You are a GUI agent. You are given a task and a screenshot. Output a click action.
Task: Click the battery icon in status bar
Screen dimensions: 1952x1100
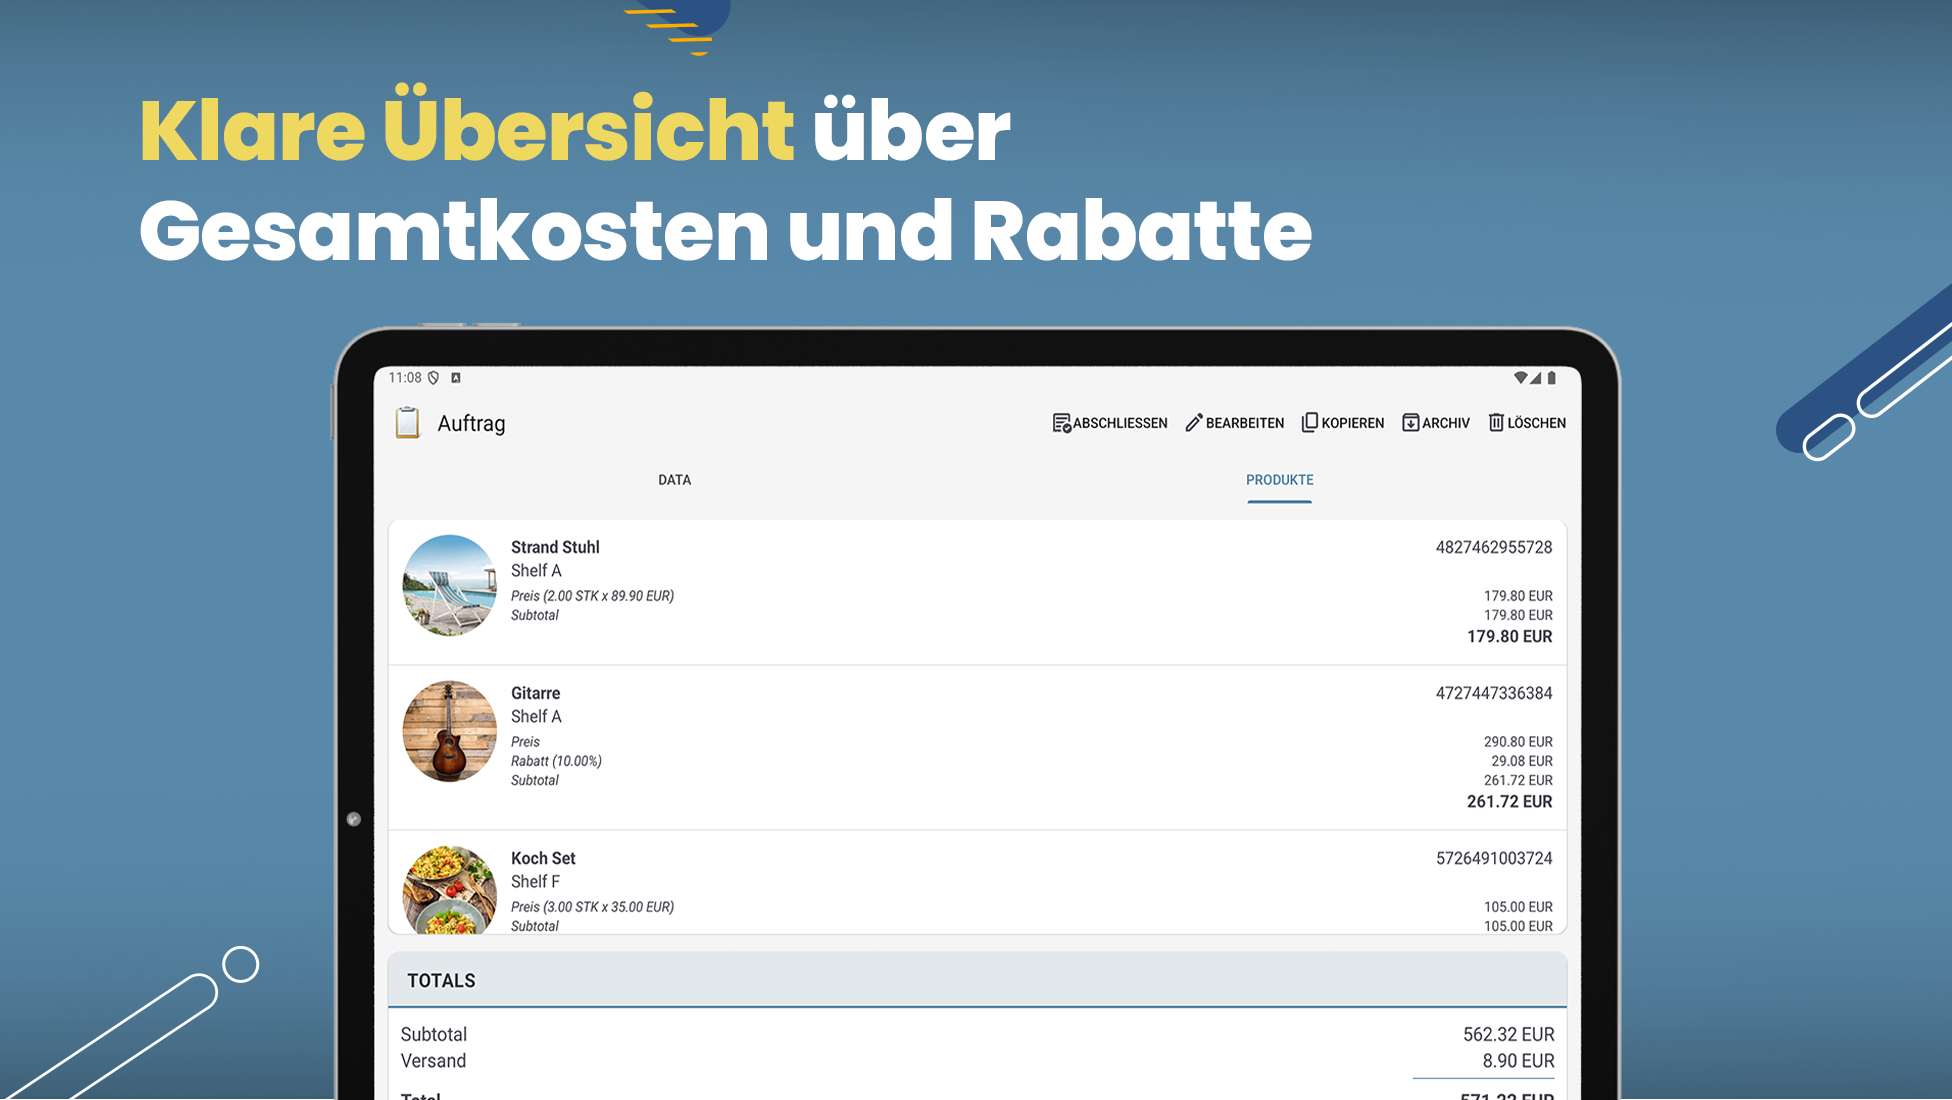click(x=1552, y=378)
